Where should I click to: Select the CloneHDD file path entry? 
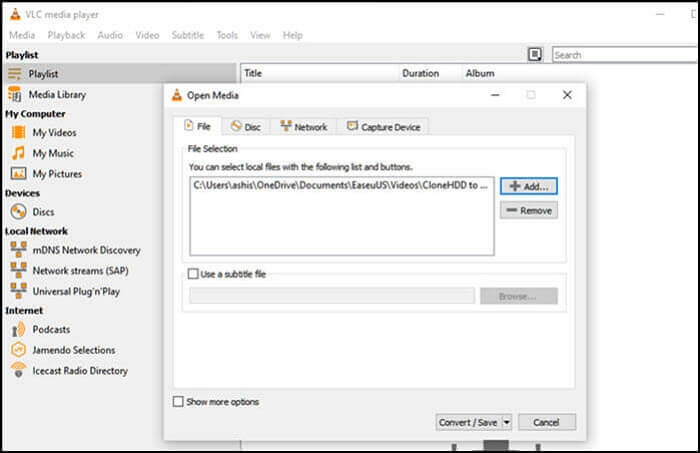pyautogui.click(x=341, y=185)
